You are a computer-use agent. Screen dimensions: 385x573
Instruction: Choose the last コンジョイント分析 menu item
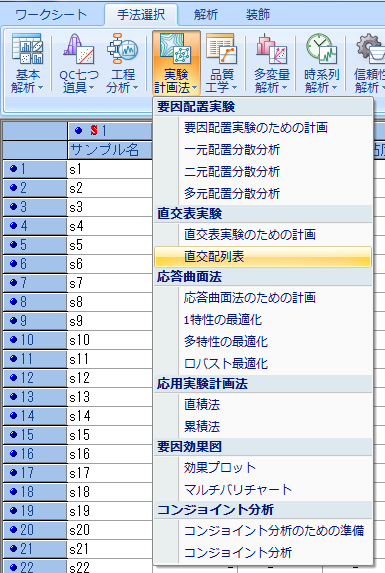263,552
